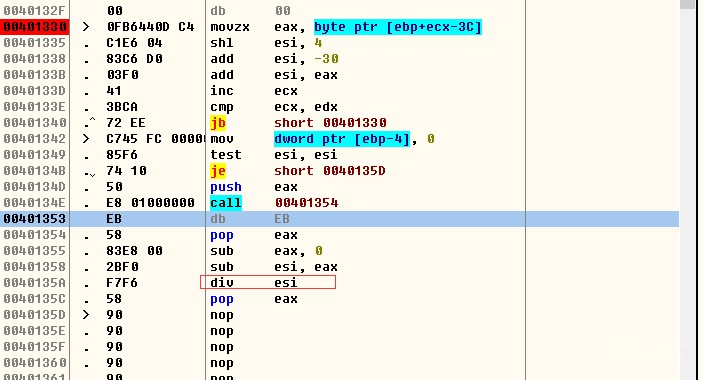The width and height of the screenshot is (703, 380).
Task: Click jump target short 00401330
Action: [330, 123]
